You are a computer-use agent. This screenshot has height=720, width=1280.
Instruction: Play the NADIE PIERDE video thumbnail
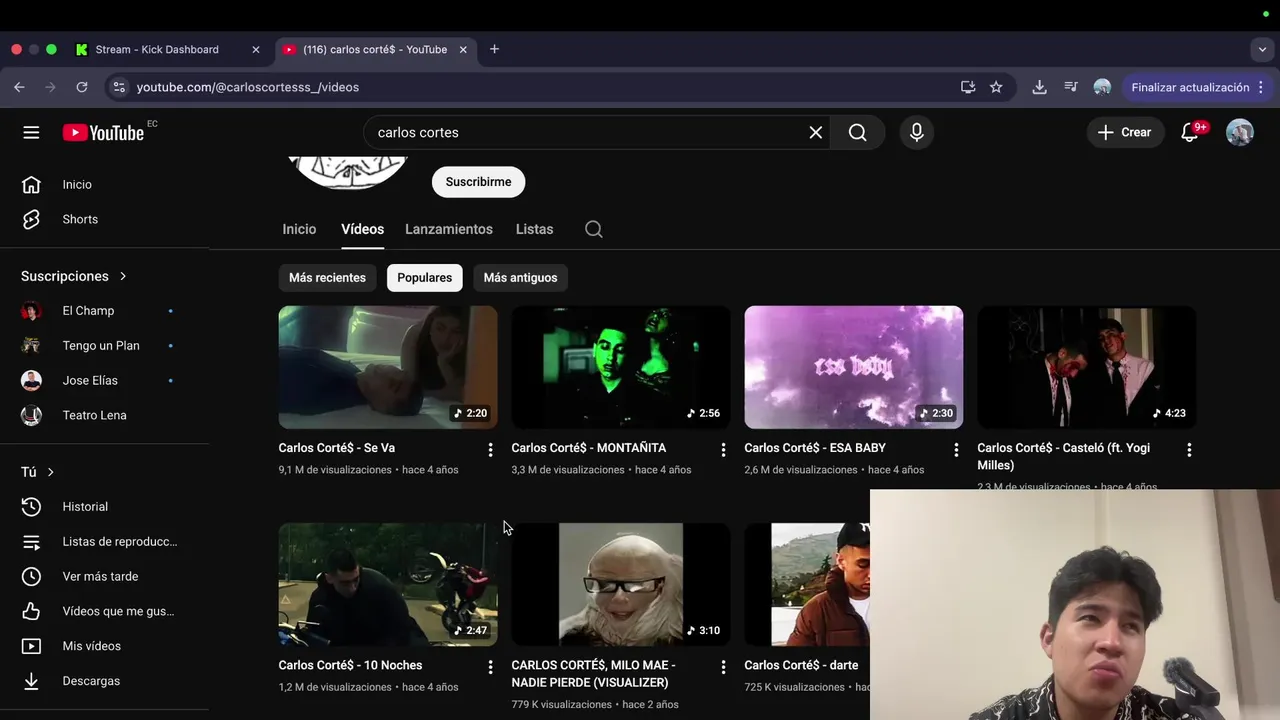[621, 584]
